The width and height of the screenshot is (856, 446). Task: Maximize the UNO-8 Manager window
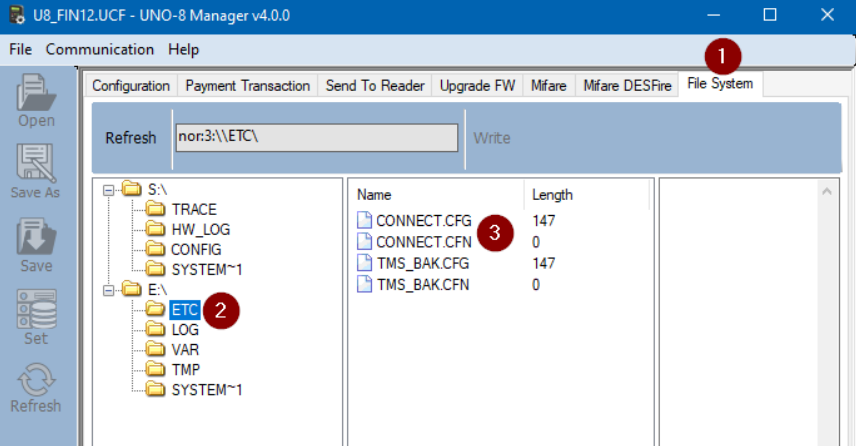pos(770,15)
